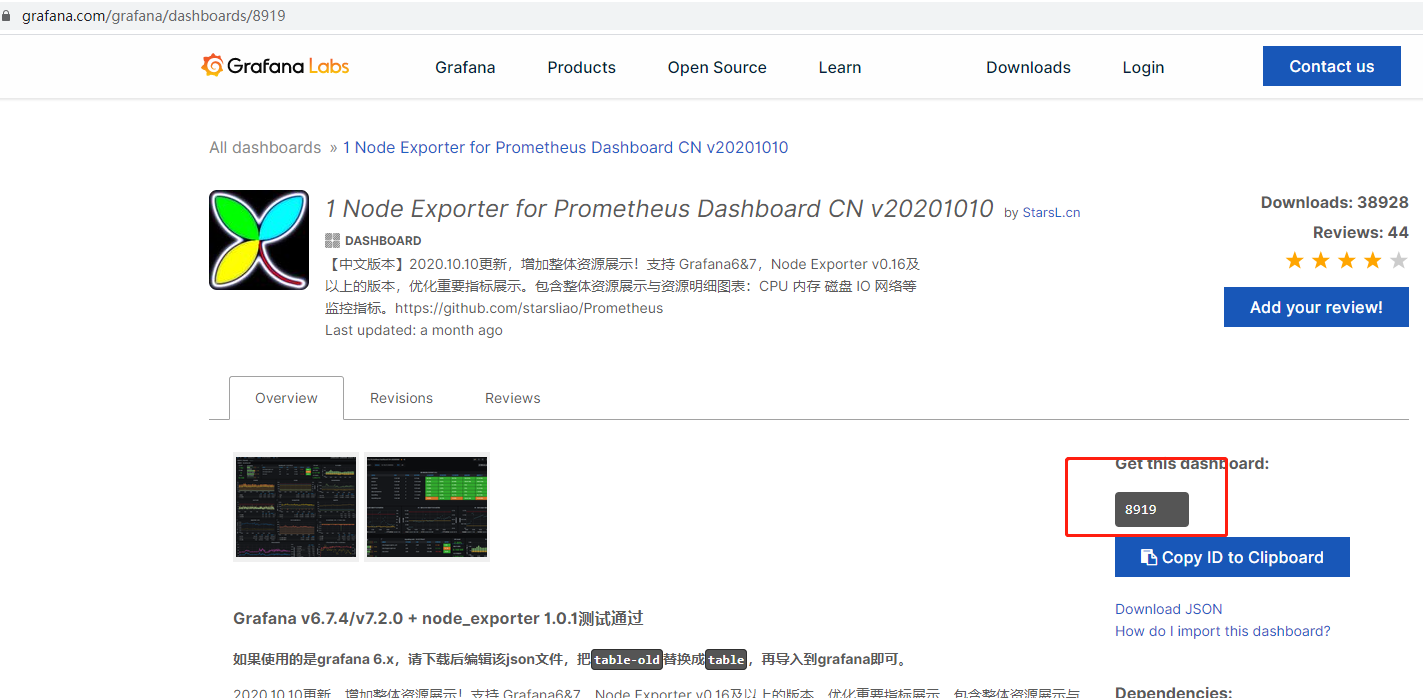
Task: Switch to the Reviews tab
Action: [x=513, y=398]
